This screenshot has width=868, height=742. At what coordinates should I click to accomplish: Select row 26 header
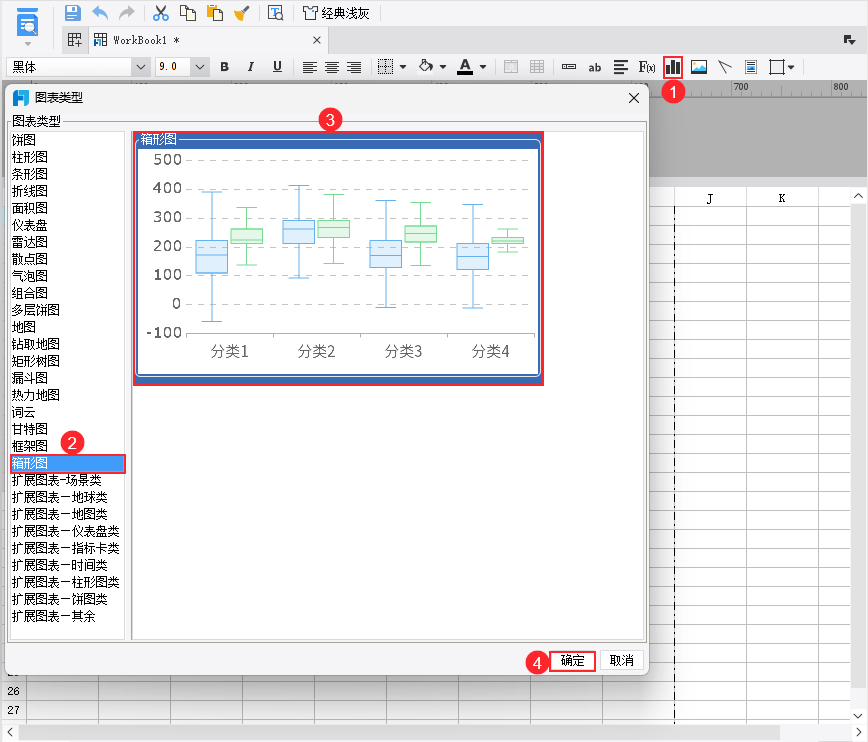click(13, 691)
